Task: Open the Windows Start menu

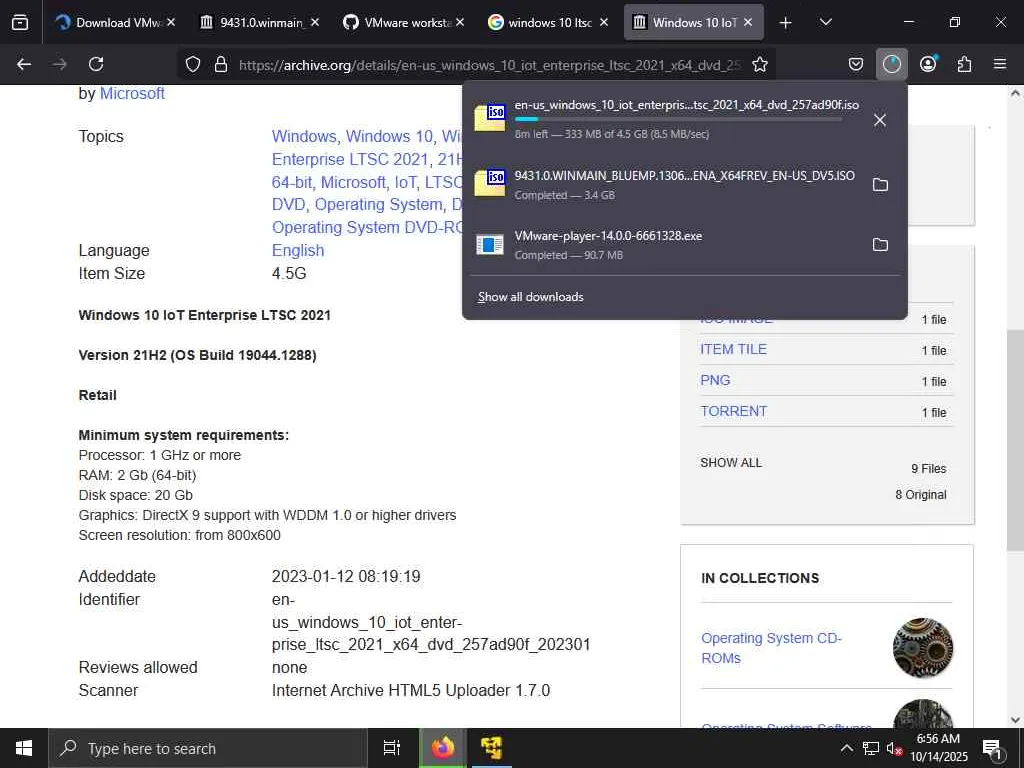Action: 24,748
